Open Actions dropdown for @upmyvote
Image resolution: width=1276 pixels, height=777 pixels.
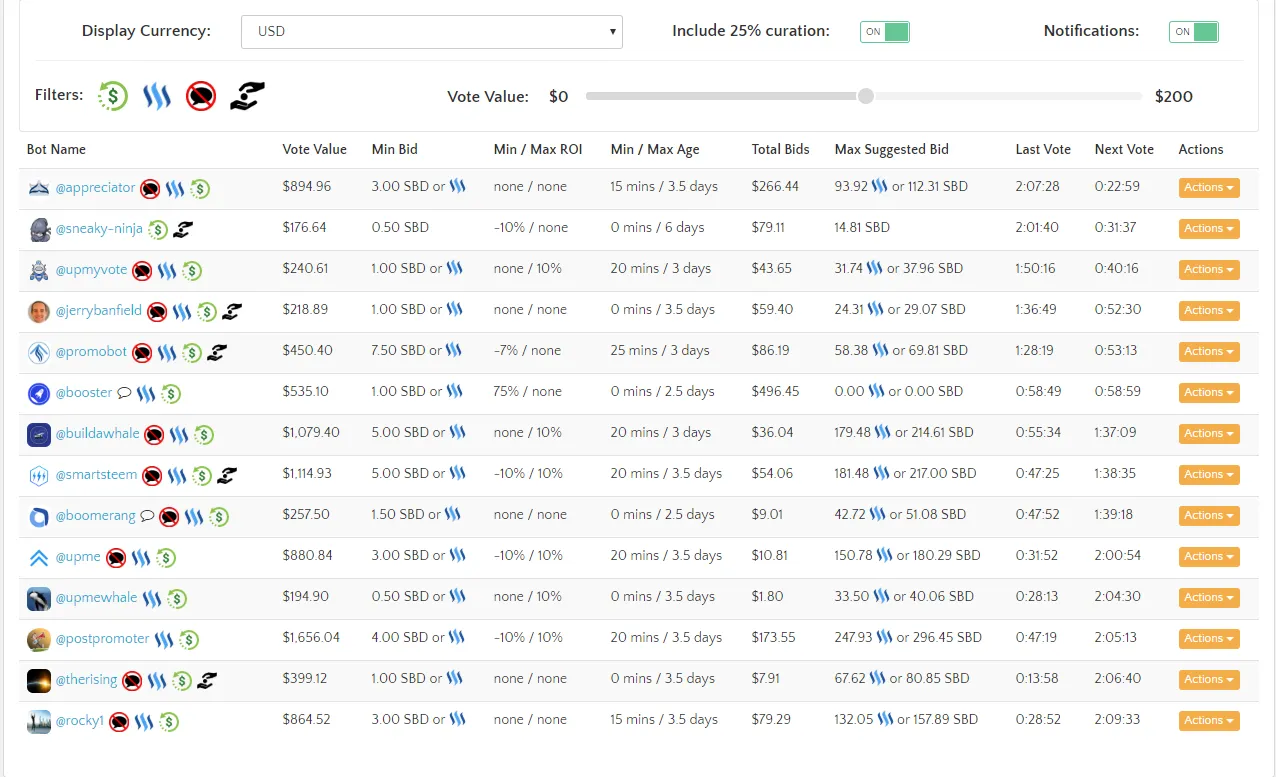(1209, 270)
